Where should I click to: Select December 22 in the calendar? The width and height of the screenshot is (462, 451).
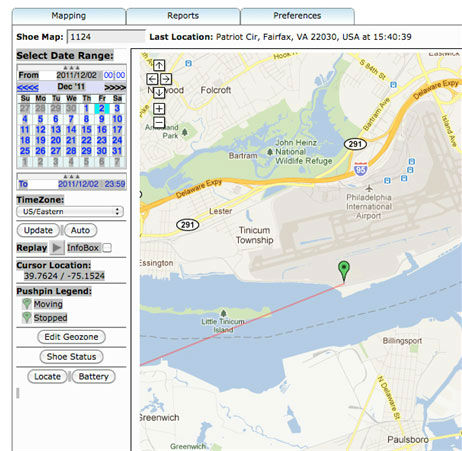coord(86,140)
